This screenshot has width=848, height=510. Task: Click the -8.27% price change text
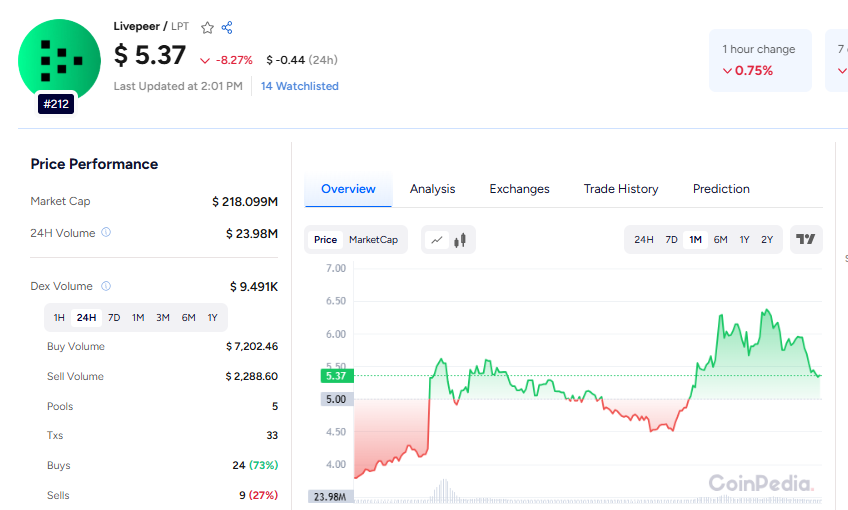234,60
